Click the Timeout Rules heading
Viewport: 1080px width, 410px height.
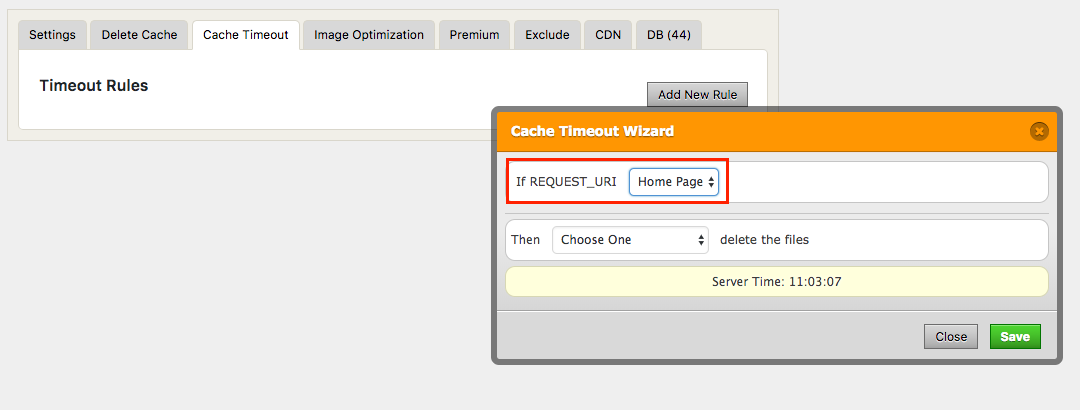pyautogui.click(x=94, y=86)
